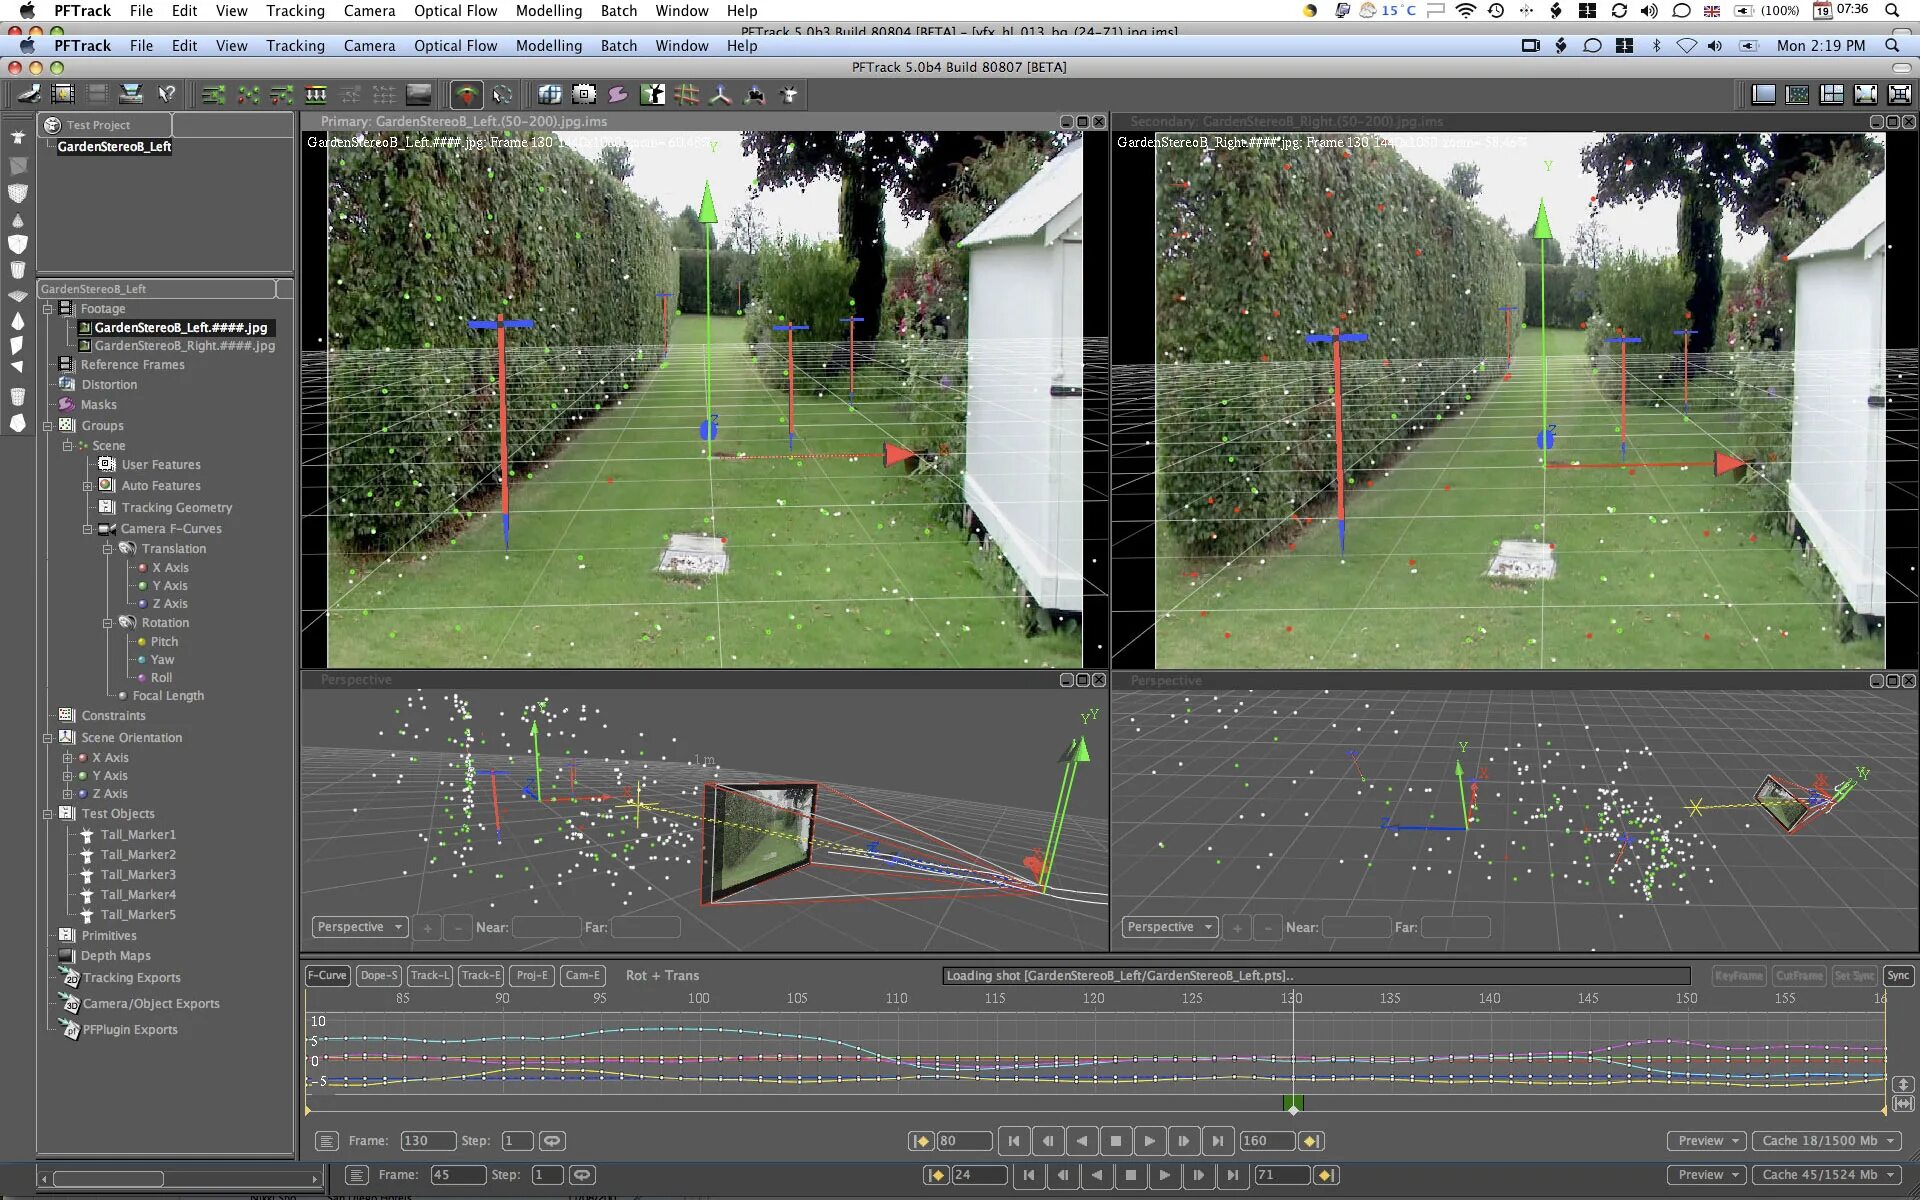Toggle visibility of GardenStereoB_Left footage

coord(84,326)
